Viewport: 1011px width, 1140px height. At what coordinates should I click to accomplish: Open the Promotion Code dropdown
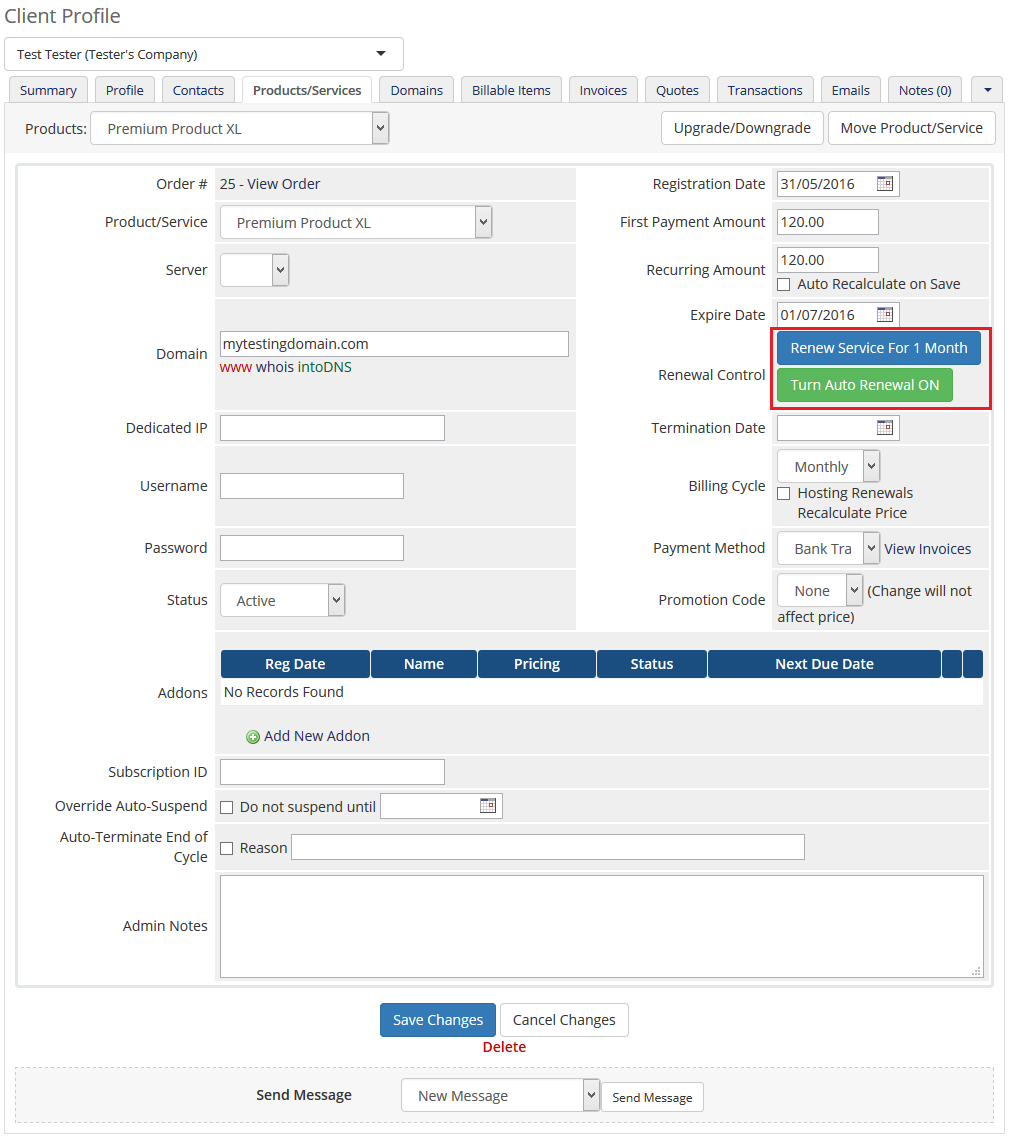820,590
